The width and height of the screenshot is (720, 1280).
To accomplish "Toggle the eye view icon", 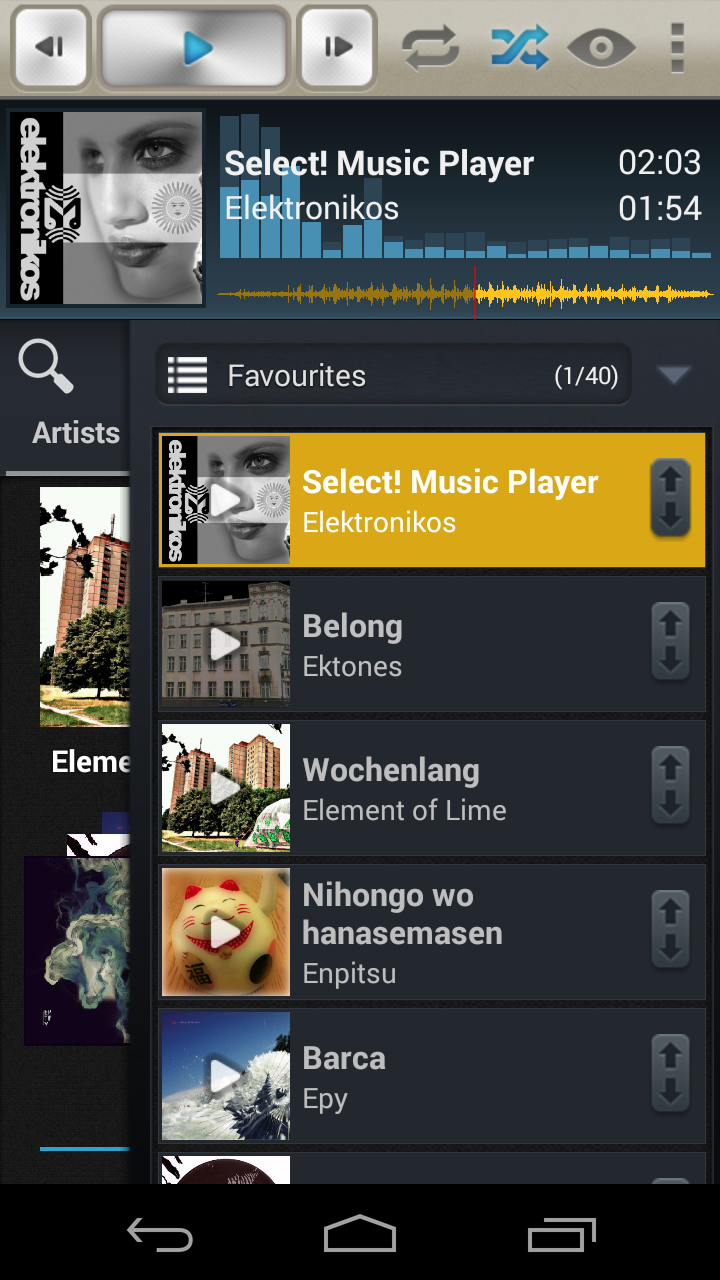I will point(600,47).
